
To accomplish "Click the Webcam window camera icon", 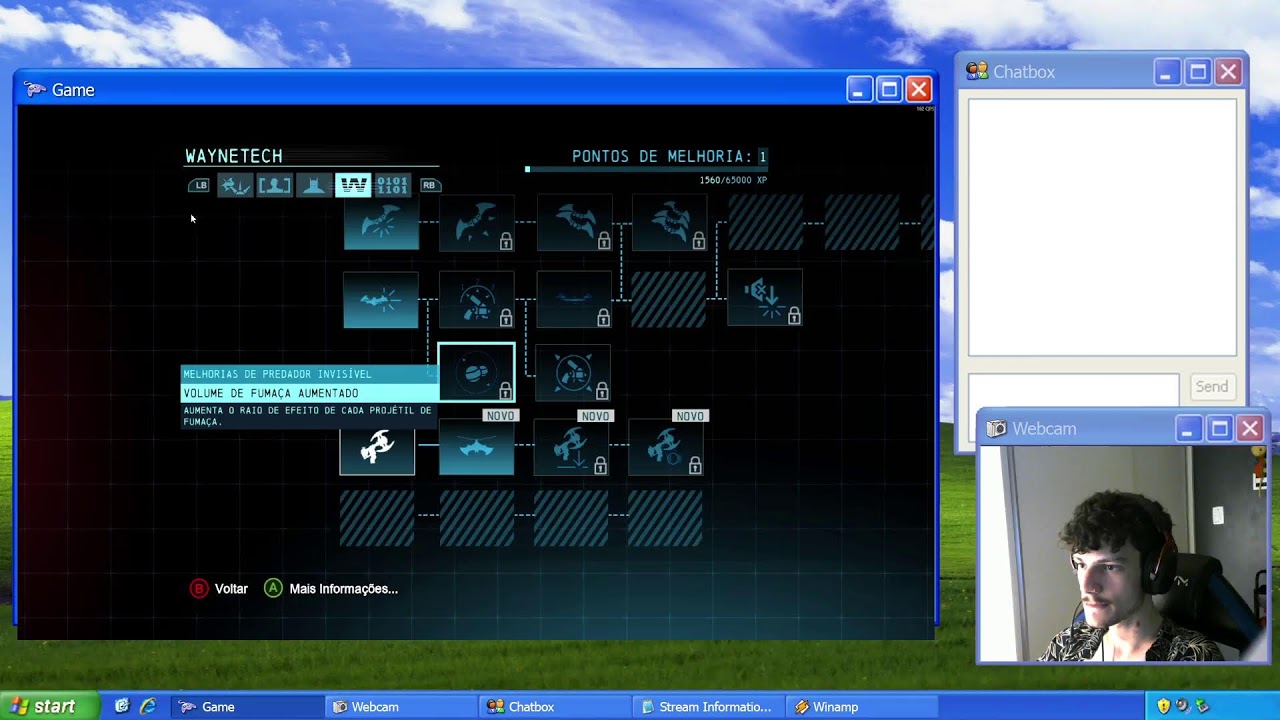I will point(996,429).
